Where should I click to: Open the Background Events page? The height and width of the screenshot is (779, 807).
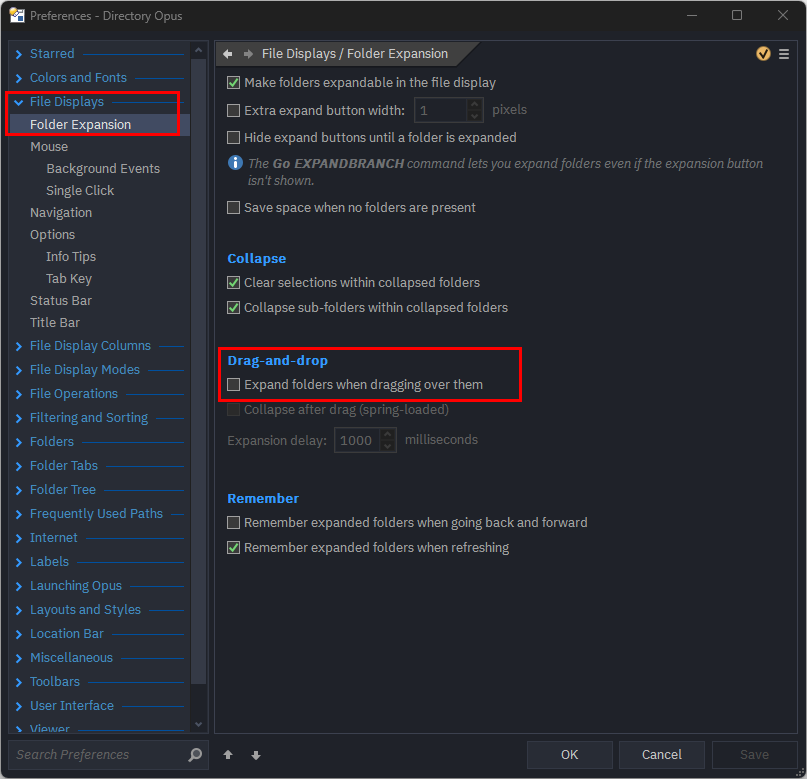click(103, 169)
